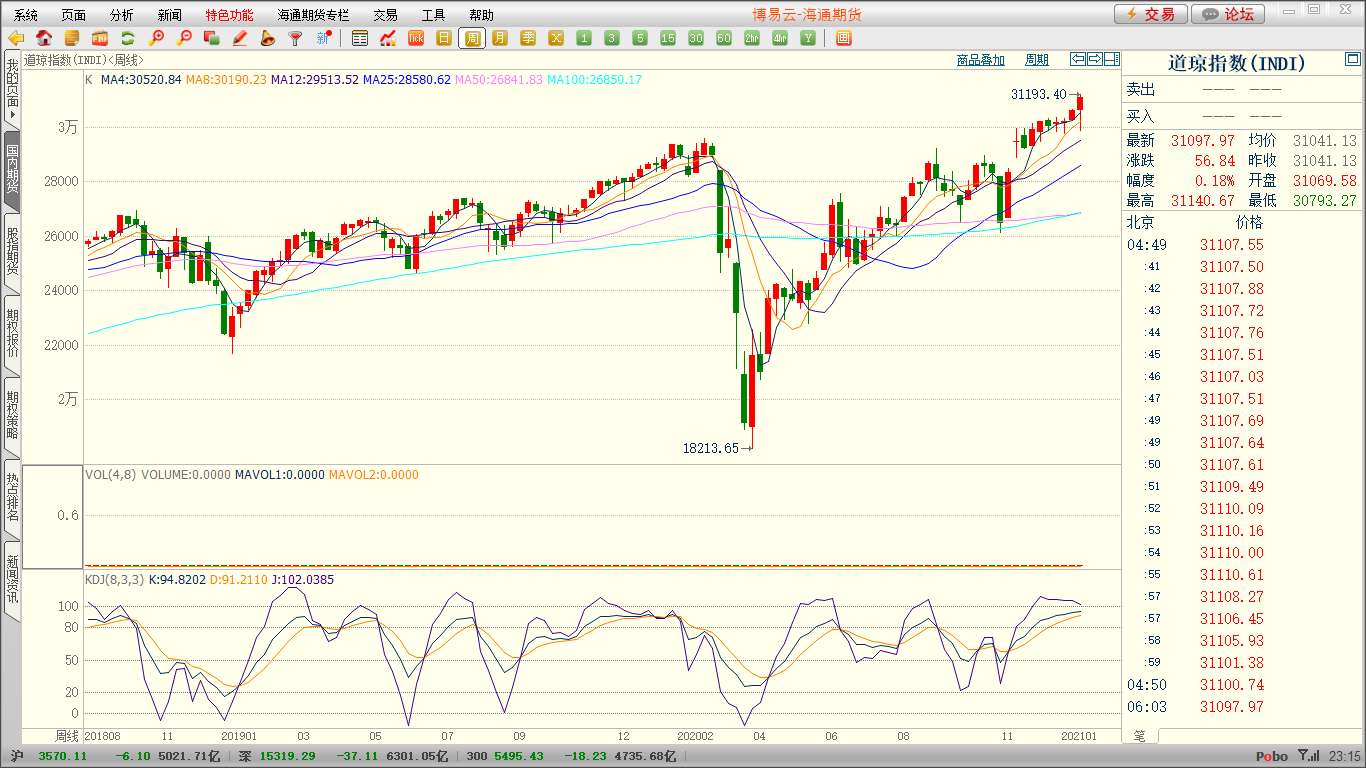Select the 5-minute period button
Screen dimensions: 1366x768
[640, 38]
